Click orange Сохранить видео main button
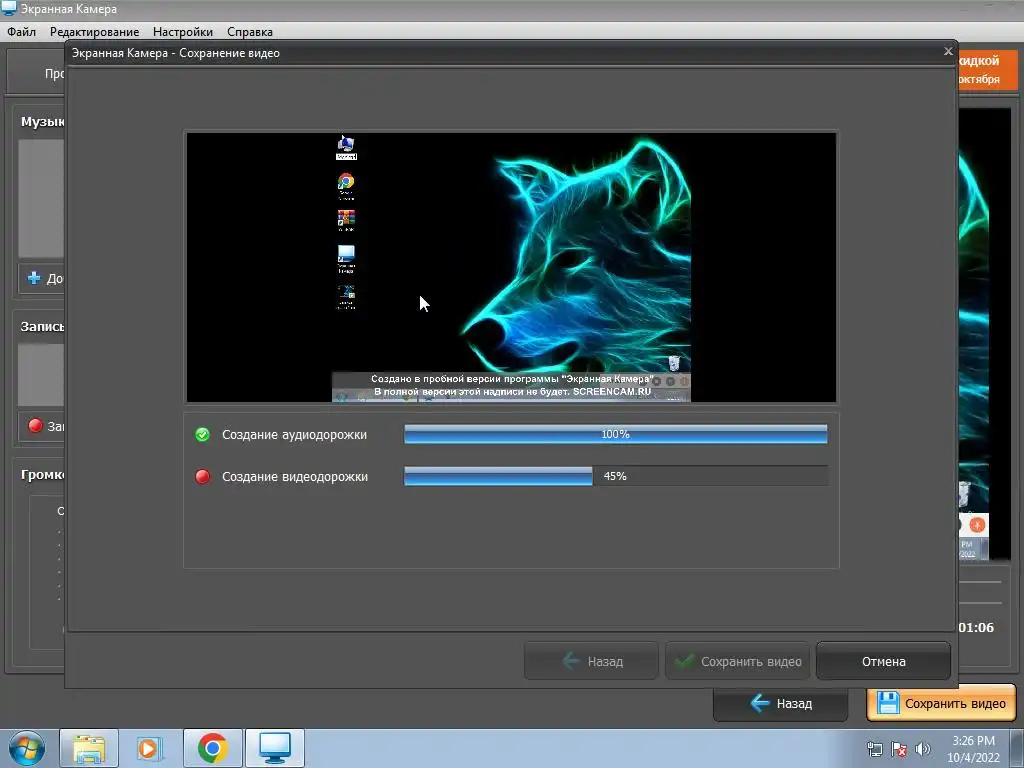The image size is (1024, 768). point(941,703)
